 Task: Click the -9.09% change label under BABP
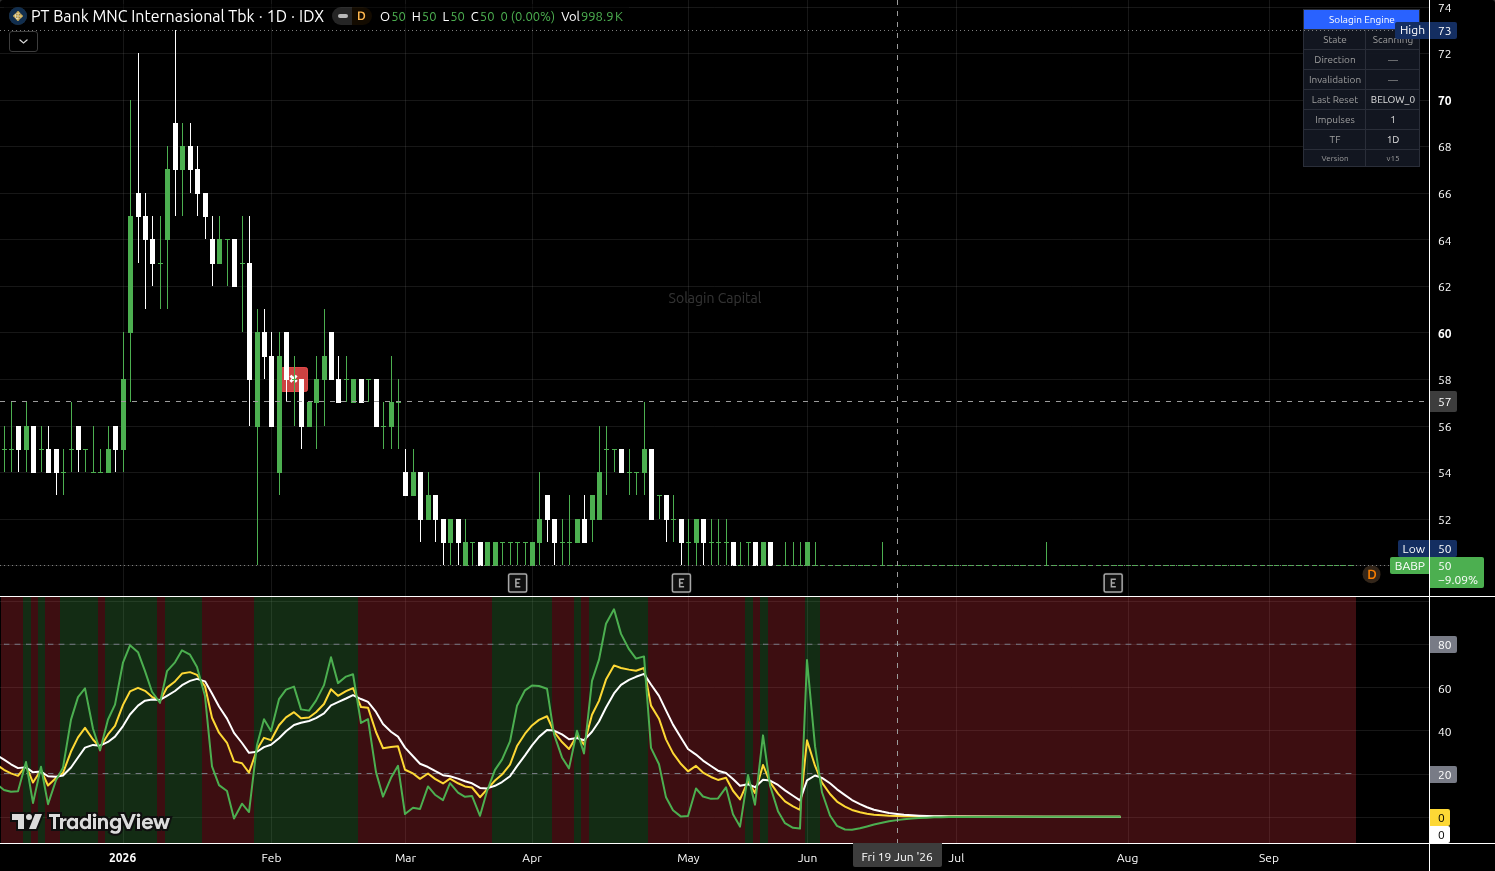[x=1458, y=580]
